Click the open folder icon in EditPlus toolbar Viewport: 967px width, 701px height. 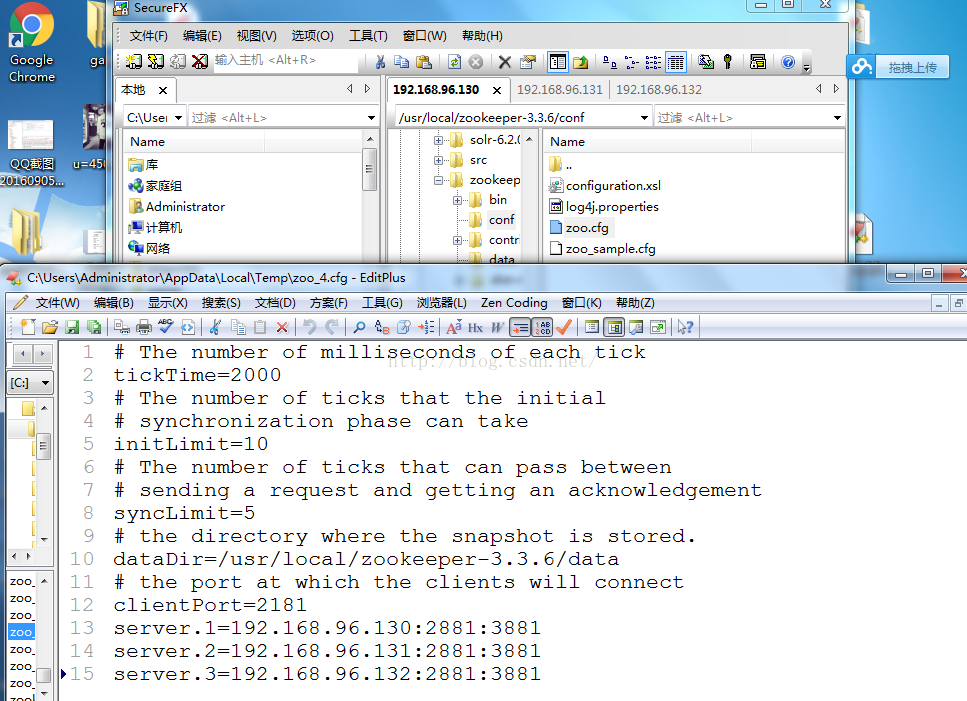tap(50, 327)
